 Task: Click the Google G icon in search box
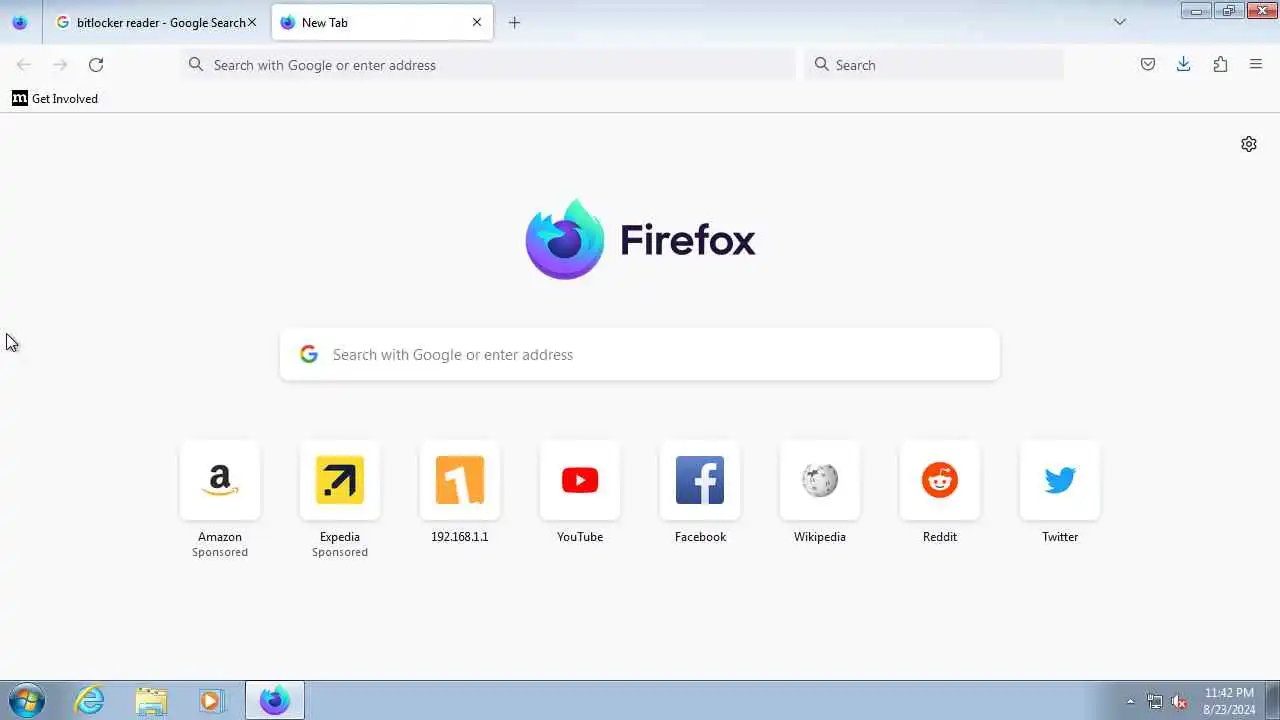tap(309, 354)
